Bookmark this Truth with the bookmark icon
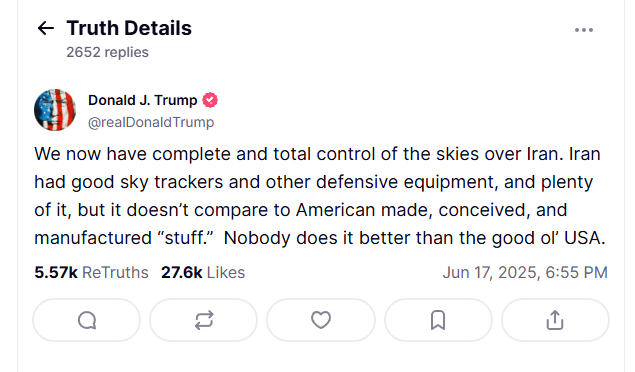The image size is (635, 372). [x=438, y=320]
